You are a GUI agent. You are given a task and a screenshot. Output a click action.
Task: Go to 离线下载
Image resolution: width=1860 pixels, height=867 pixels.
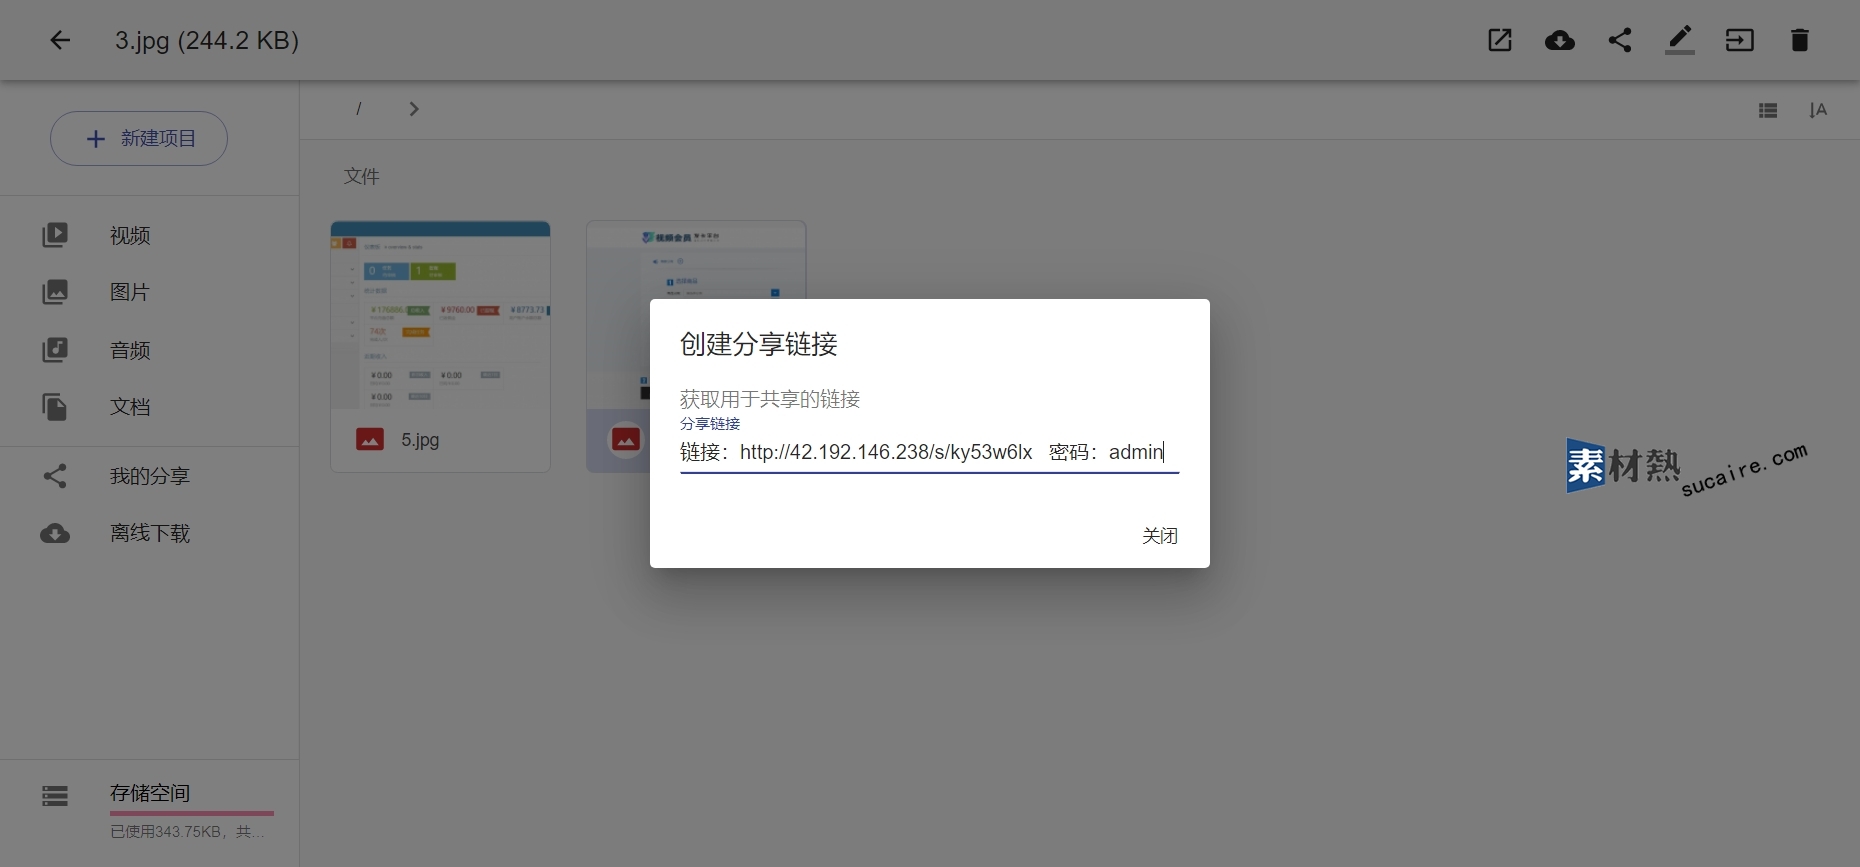pyautogui.click(x=150, y=533)
